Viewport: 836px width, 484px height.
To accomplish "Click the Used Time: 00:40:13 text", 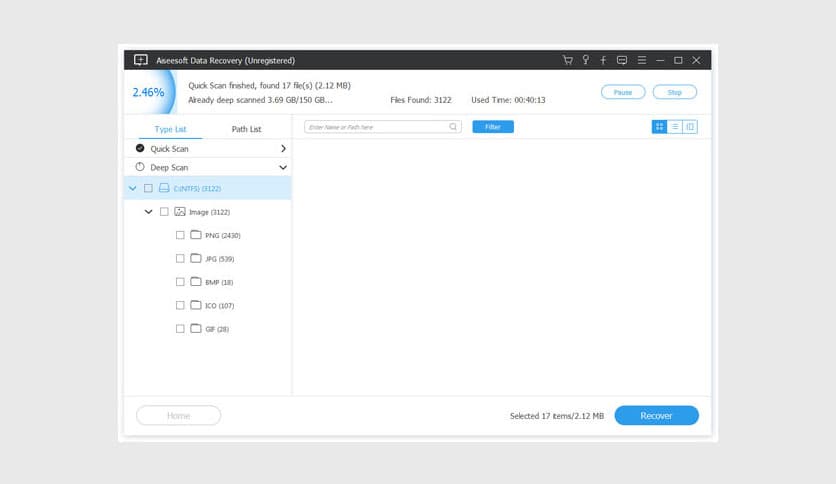I will pos(508,100).
